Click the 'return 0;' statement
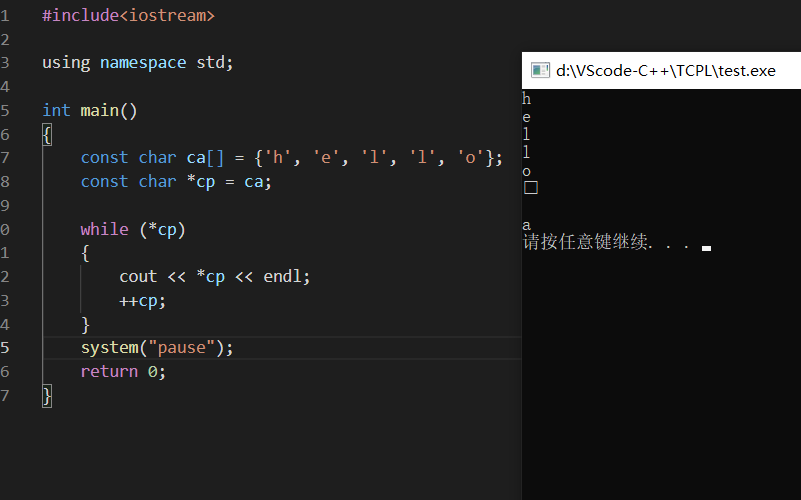 [x=123, y=371]
